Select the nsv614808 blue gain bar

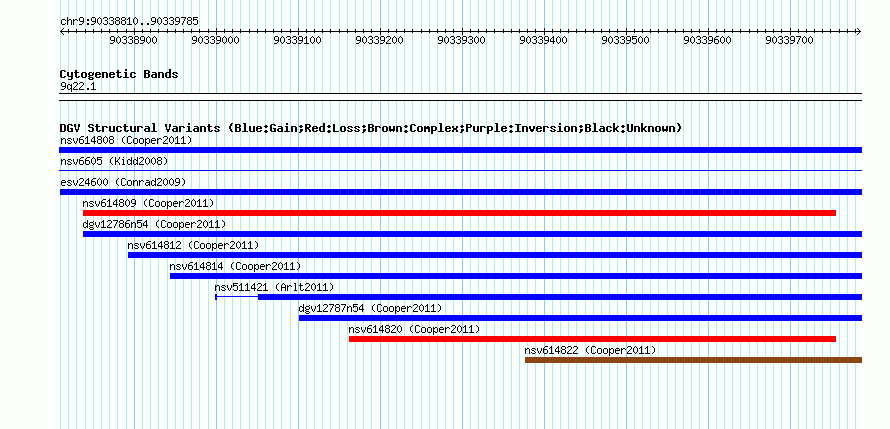click(460, 150)
